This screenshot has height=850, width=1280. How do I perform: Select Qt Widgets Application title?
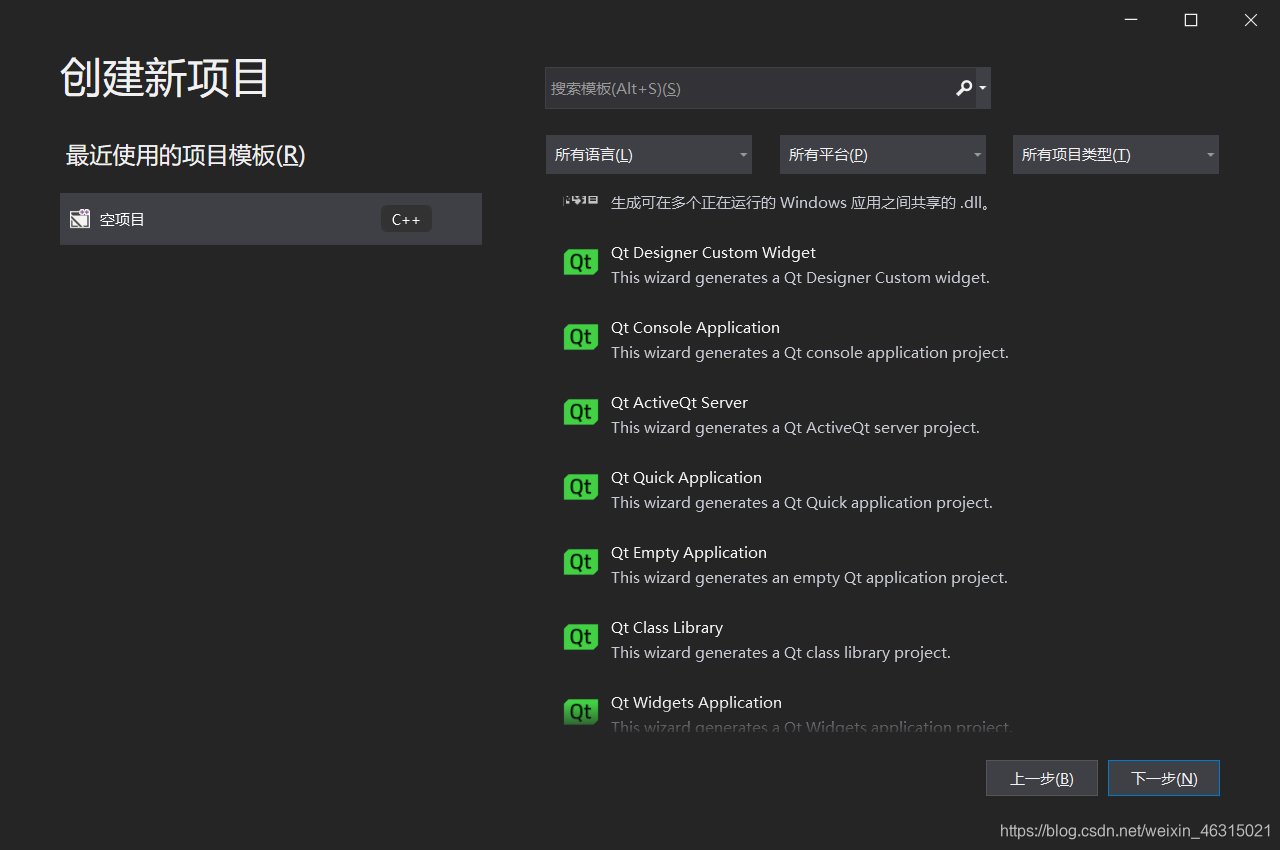pos(696,703)
